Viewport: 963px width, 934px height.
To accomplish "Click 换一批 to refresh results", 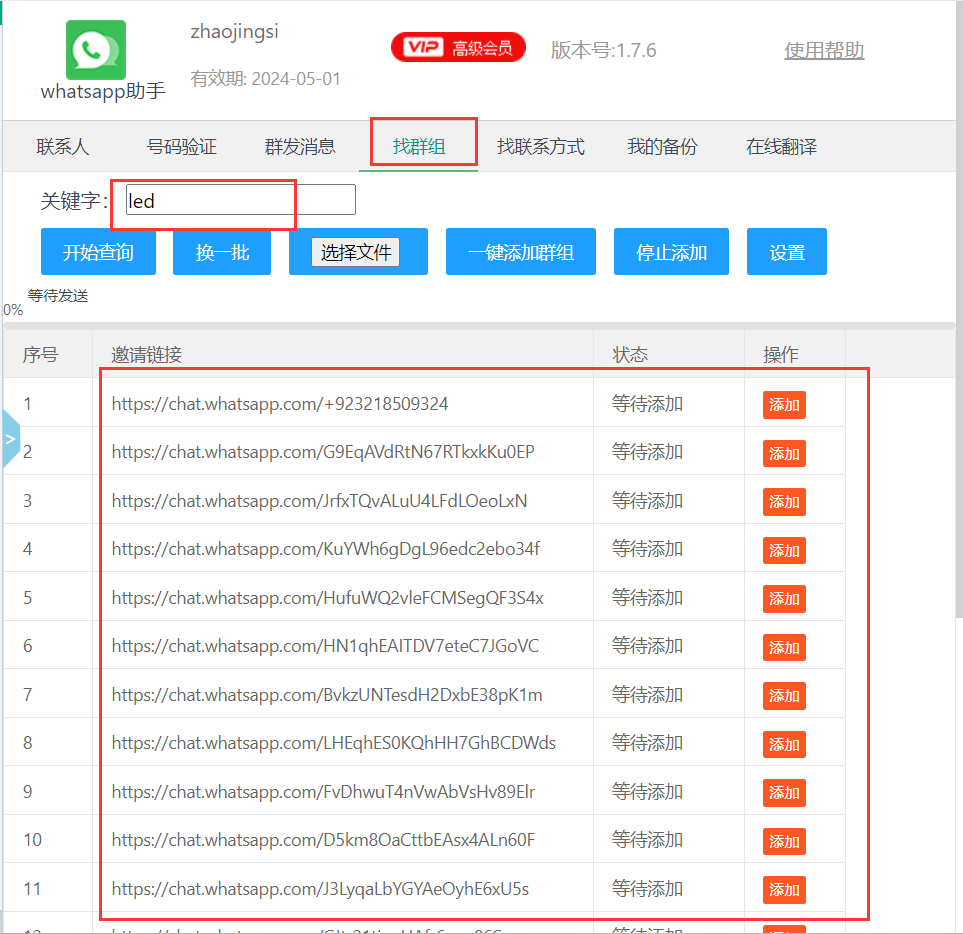I will [222, 252].
